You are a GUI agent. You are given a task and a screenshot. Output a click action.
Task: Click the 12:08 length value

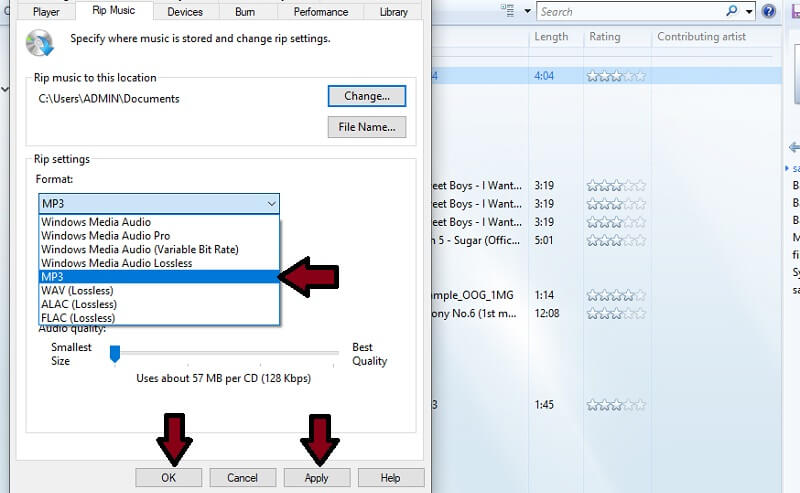click(546, 313)
